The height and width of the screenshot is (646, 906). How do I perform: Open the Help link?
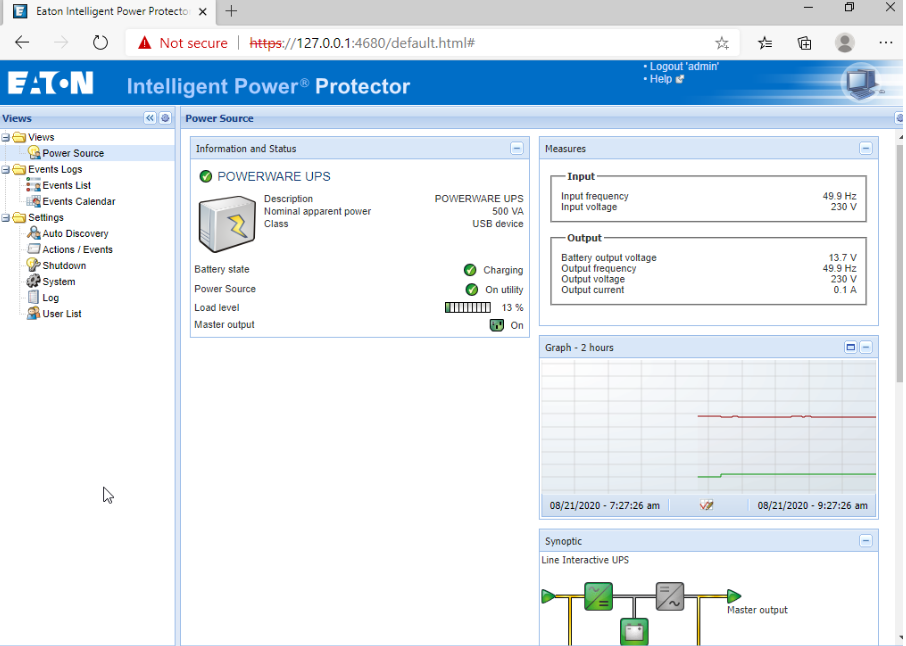coord(661,79)
